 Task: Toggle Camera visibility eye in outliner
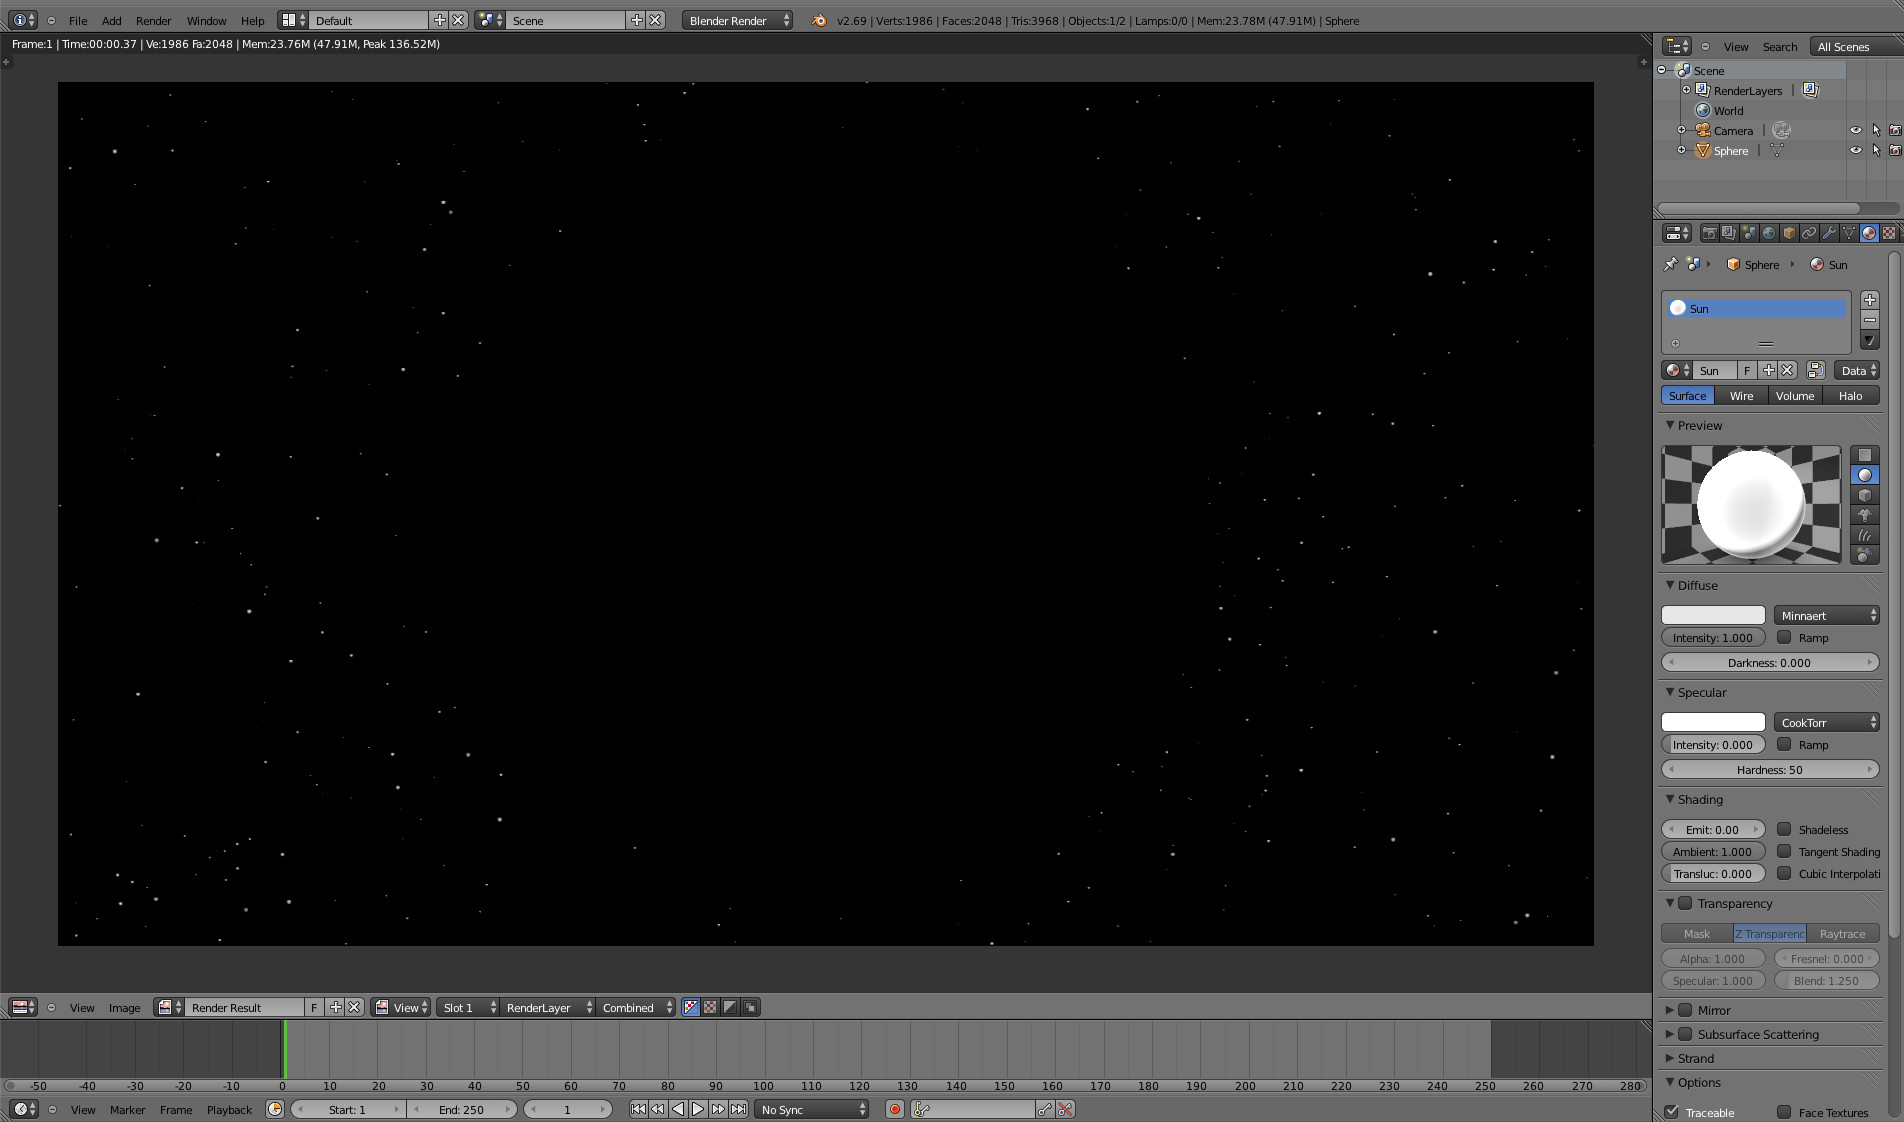click(x=1856, y=130)
